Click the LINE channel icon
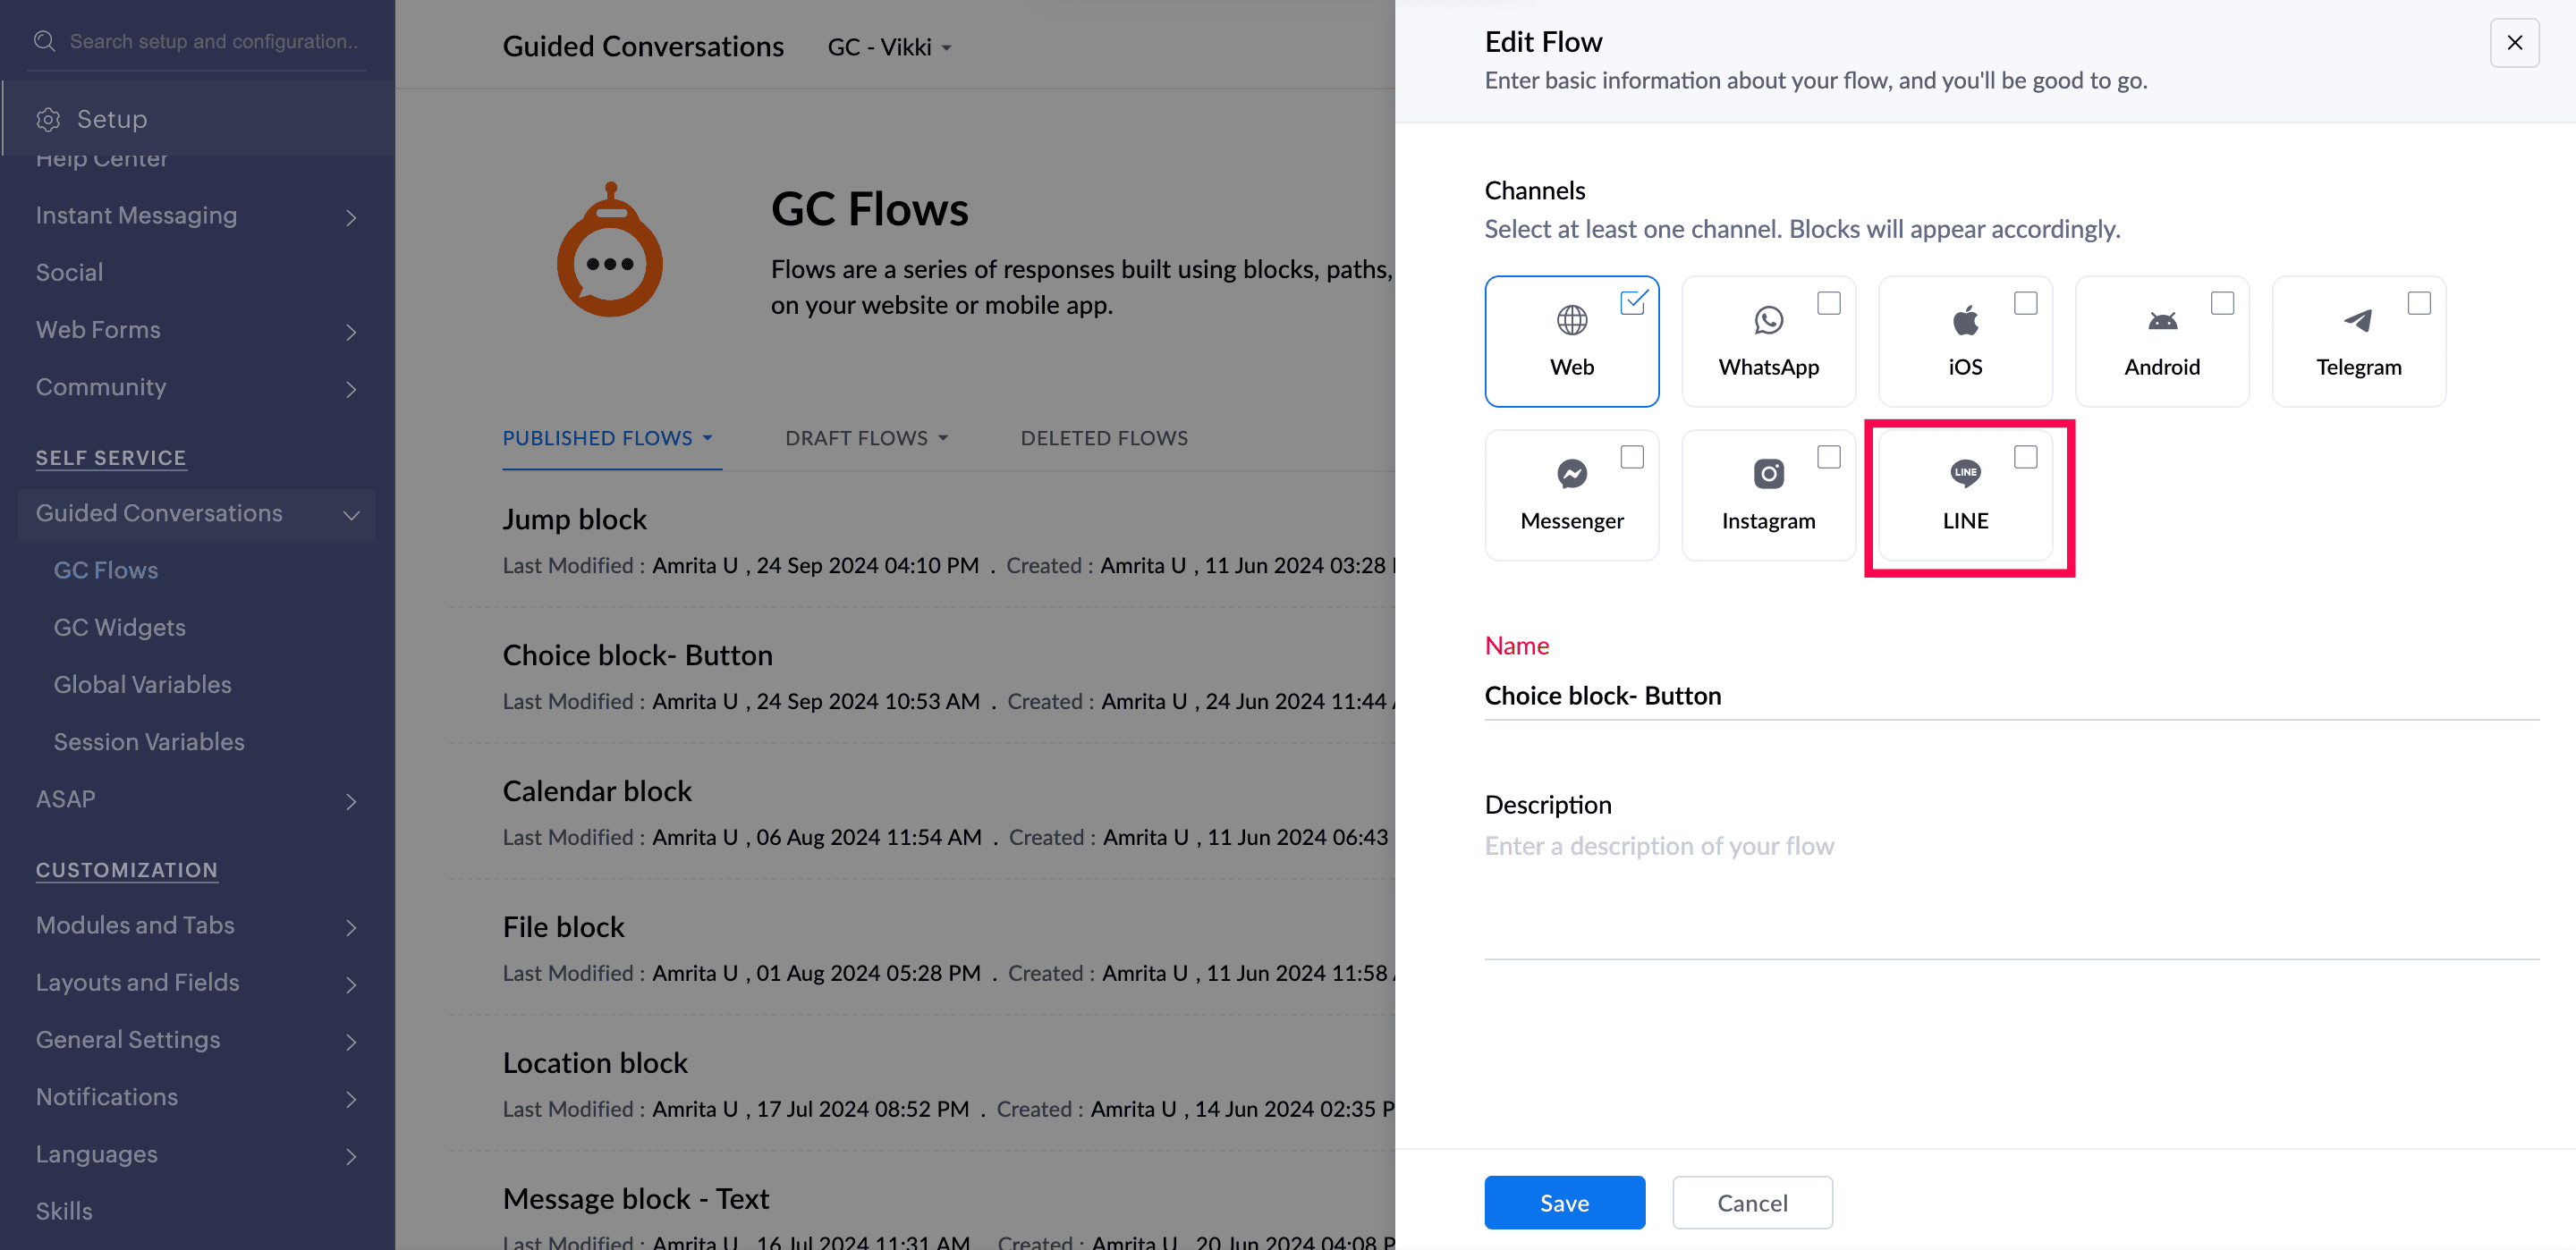 1965,473
